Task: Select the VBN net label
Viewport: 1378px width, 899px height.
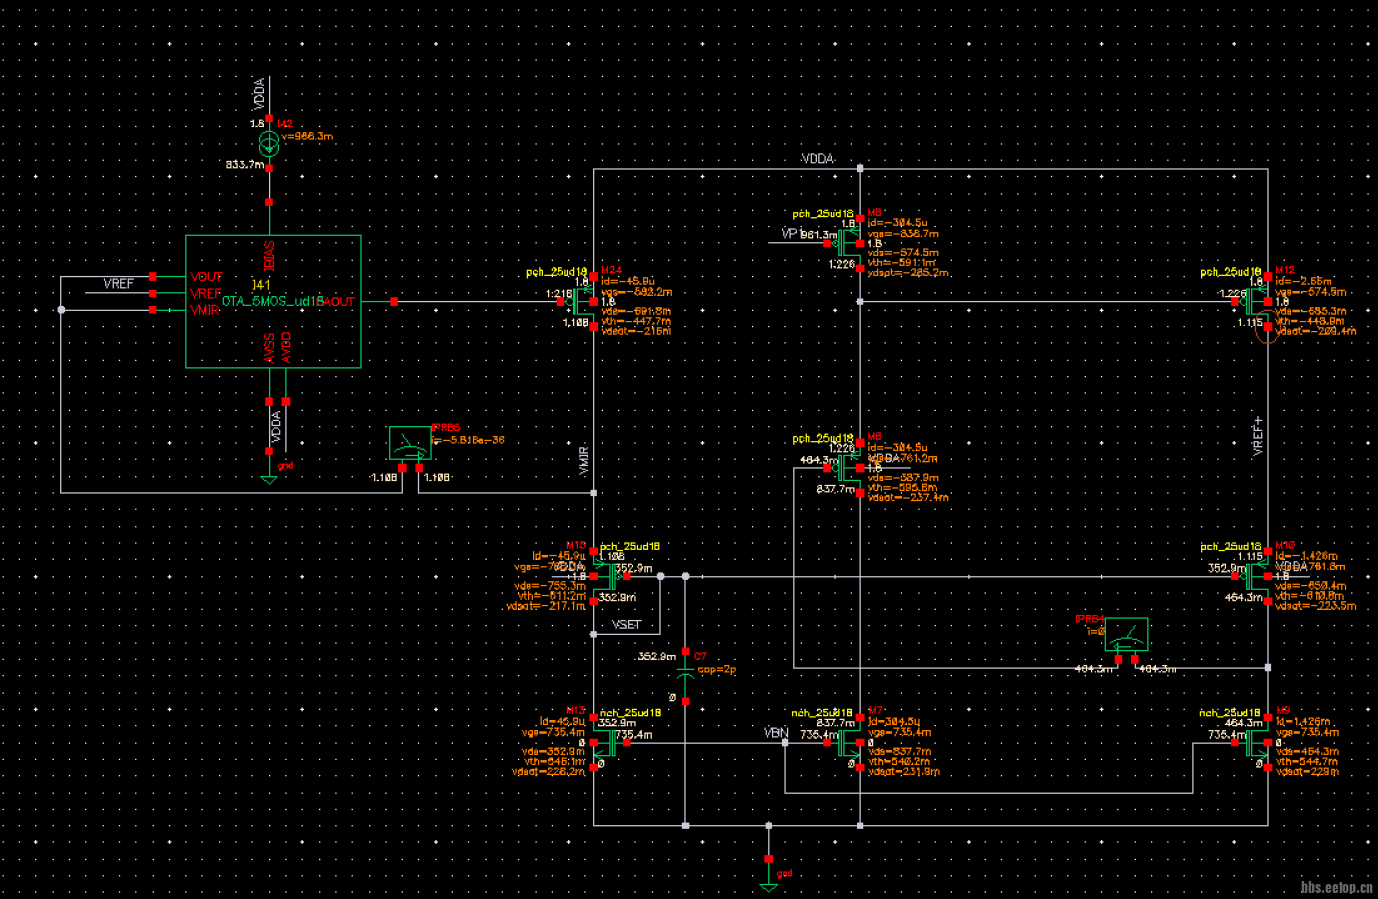Action: pyautogui.click(x=776, y=732)
